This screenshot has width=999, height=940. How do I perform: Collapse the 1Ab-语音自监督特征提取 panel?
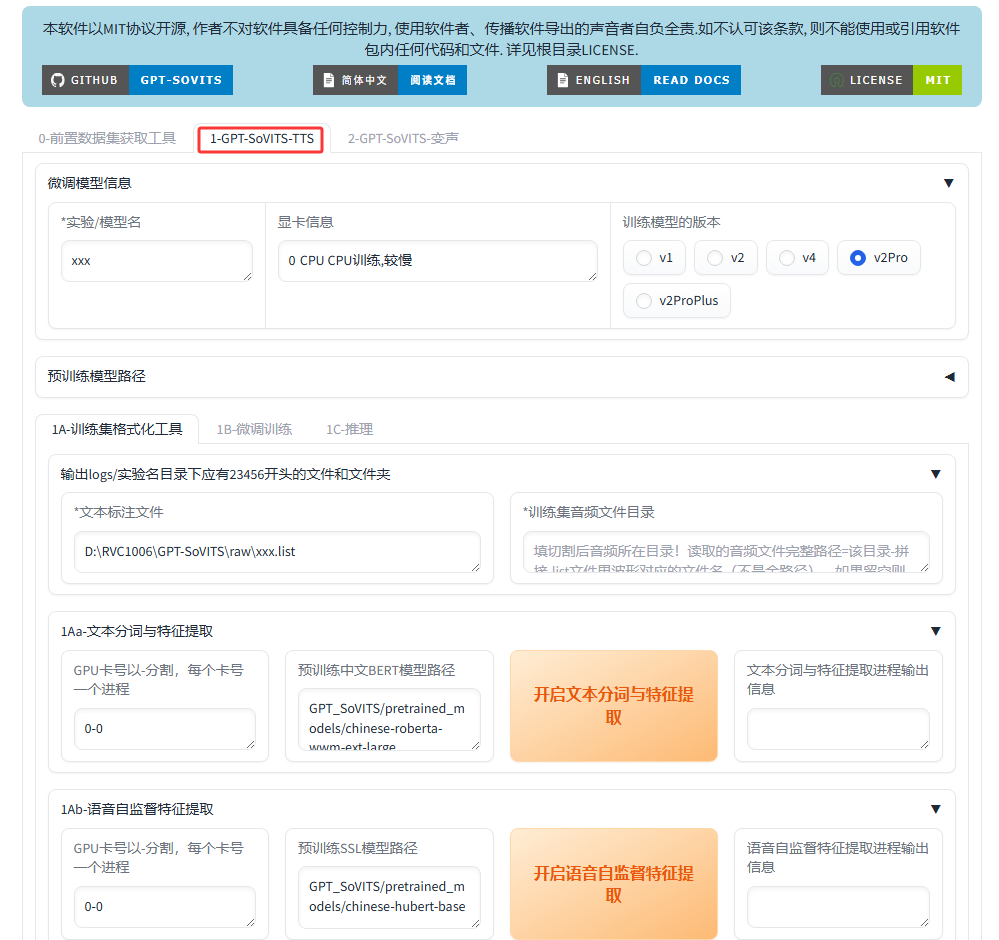point(935,809)
